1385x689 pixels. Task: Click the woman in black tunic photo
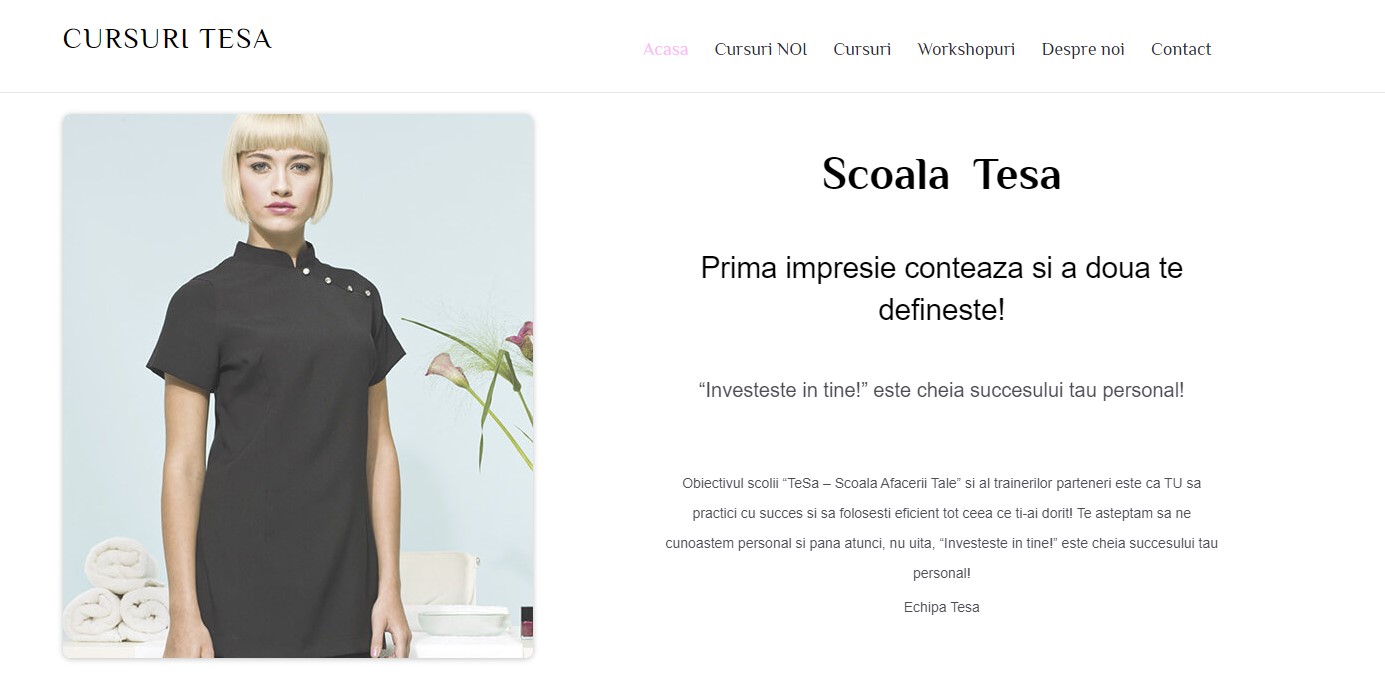click(298, 386)
